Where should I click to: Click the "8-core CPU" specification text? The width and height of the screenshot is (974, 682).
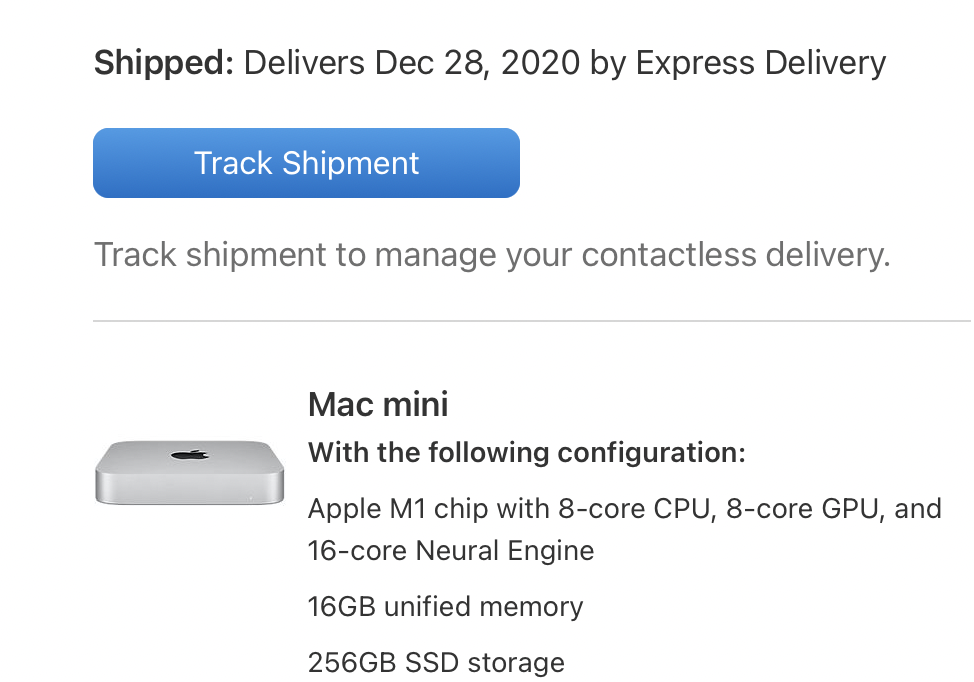(629, 509)
